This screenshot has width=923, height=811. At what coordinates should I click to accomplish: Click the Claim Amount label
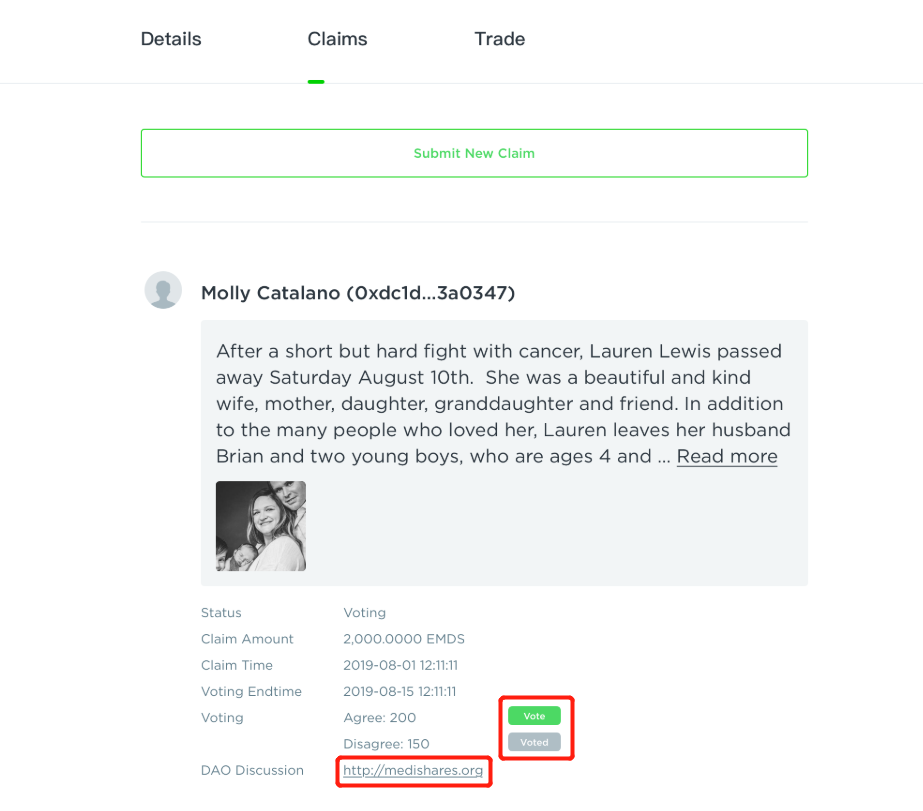click(247, 639)
